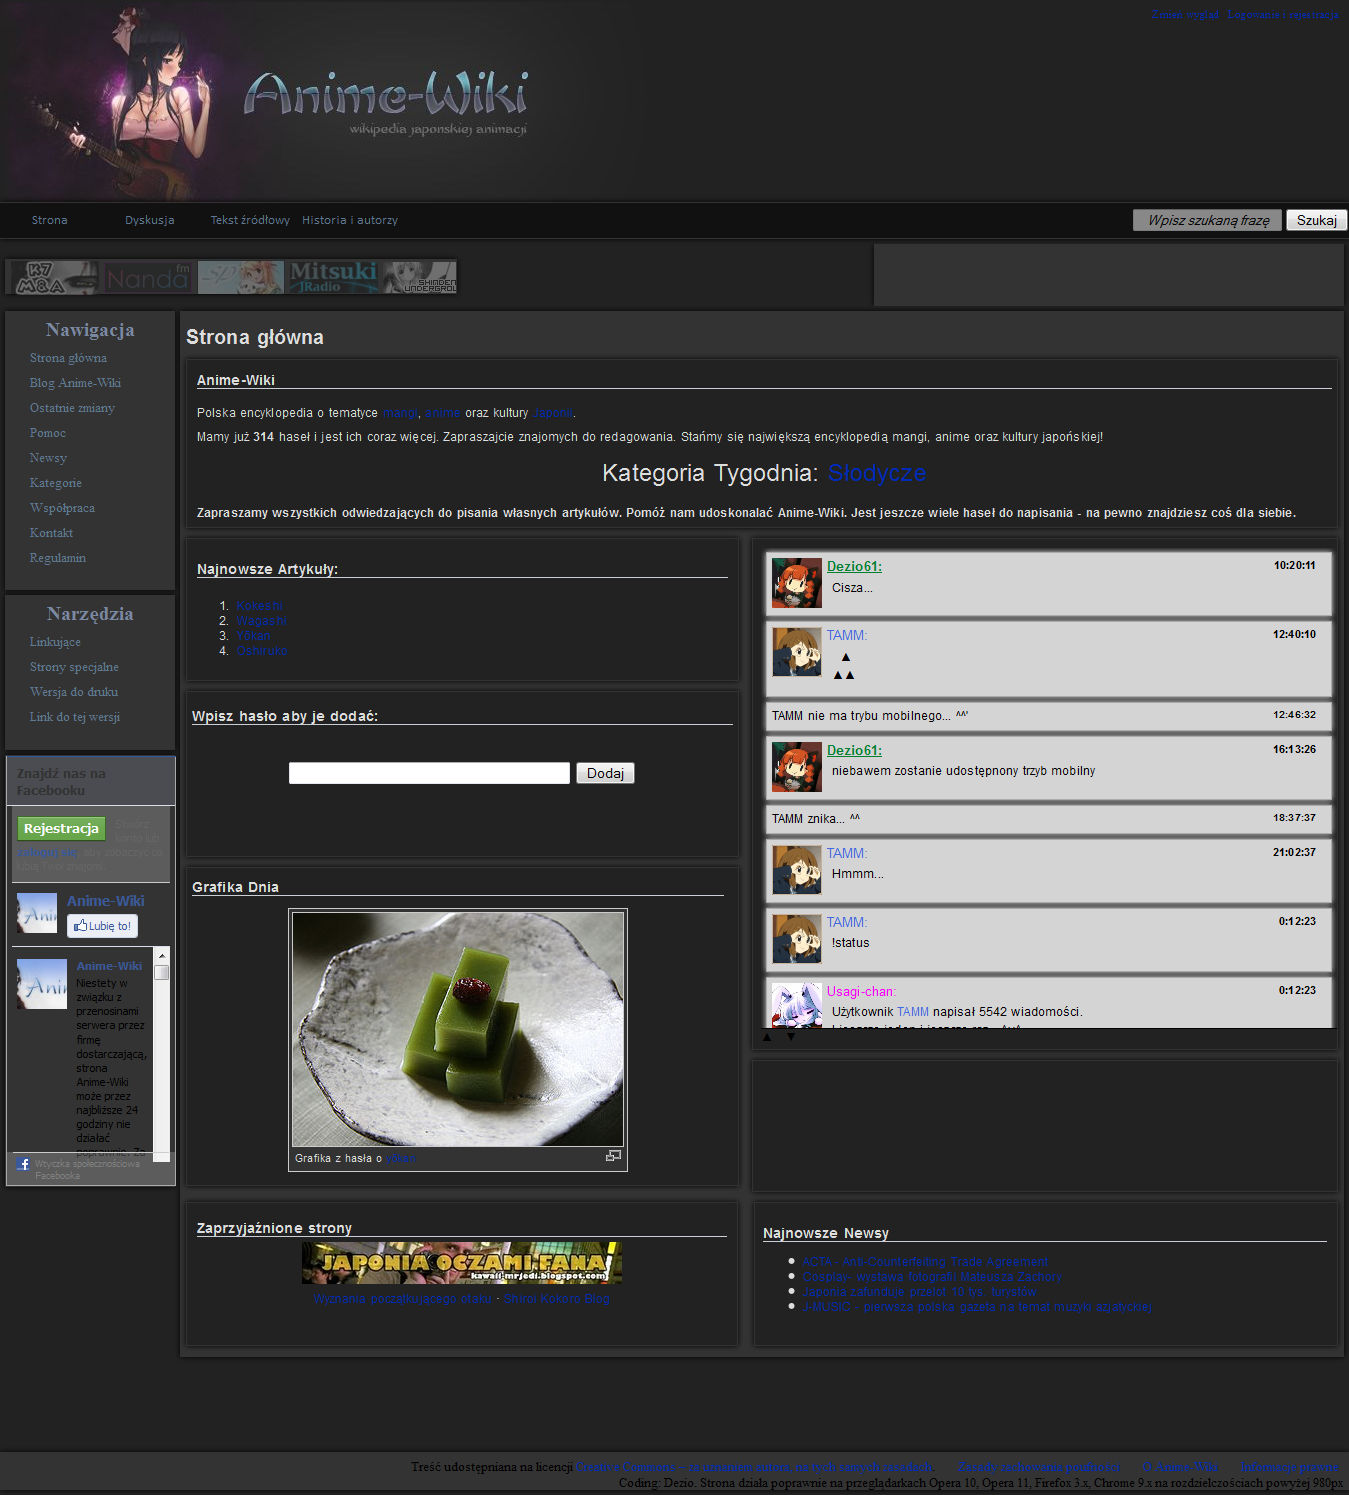Click the Anime-Wiki logo in header

pyautogui.click(x=386, y=101)
